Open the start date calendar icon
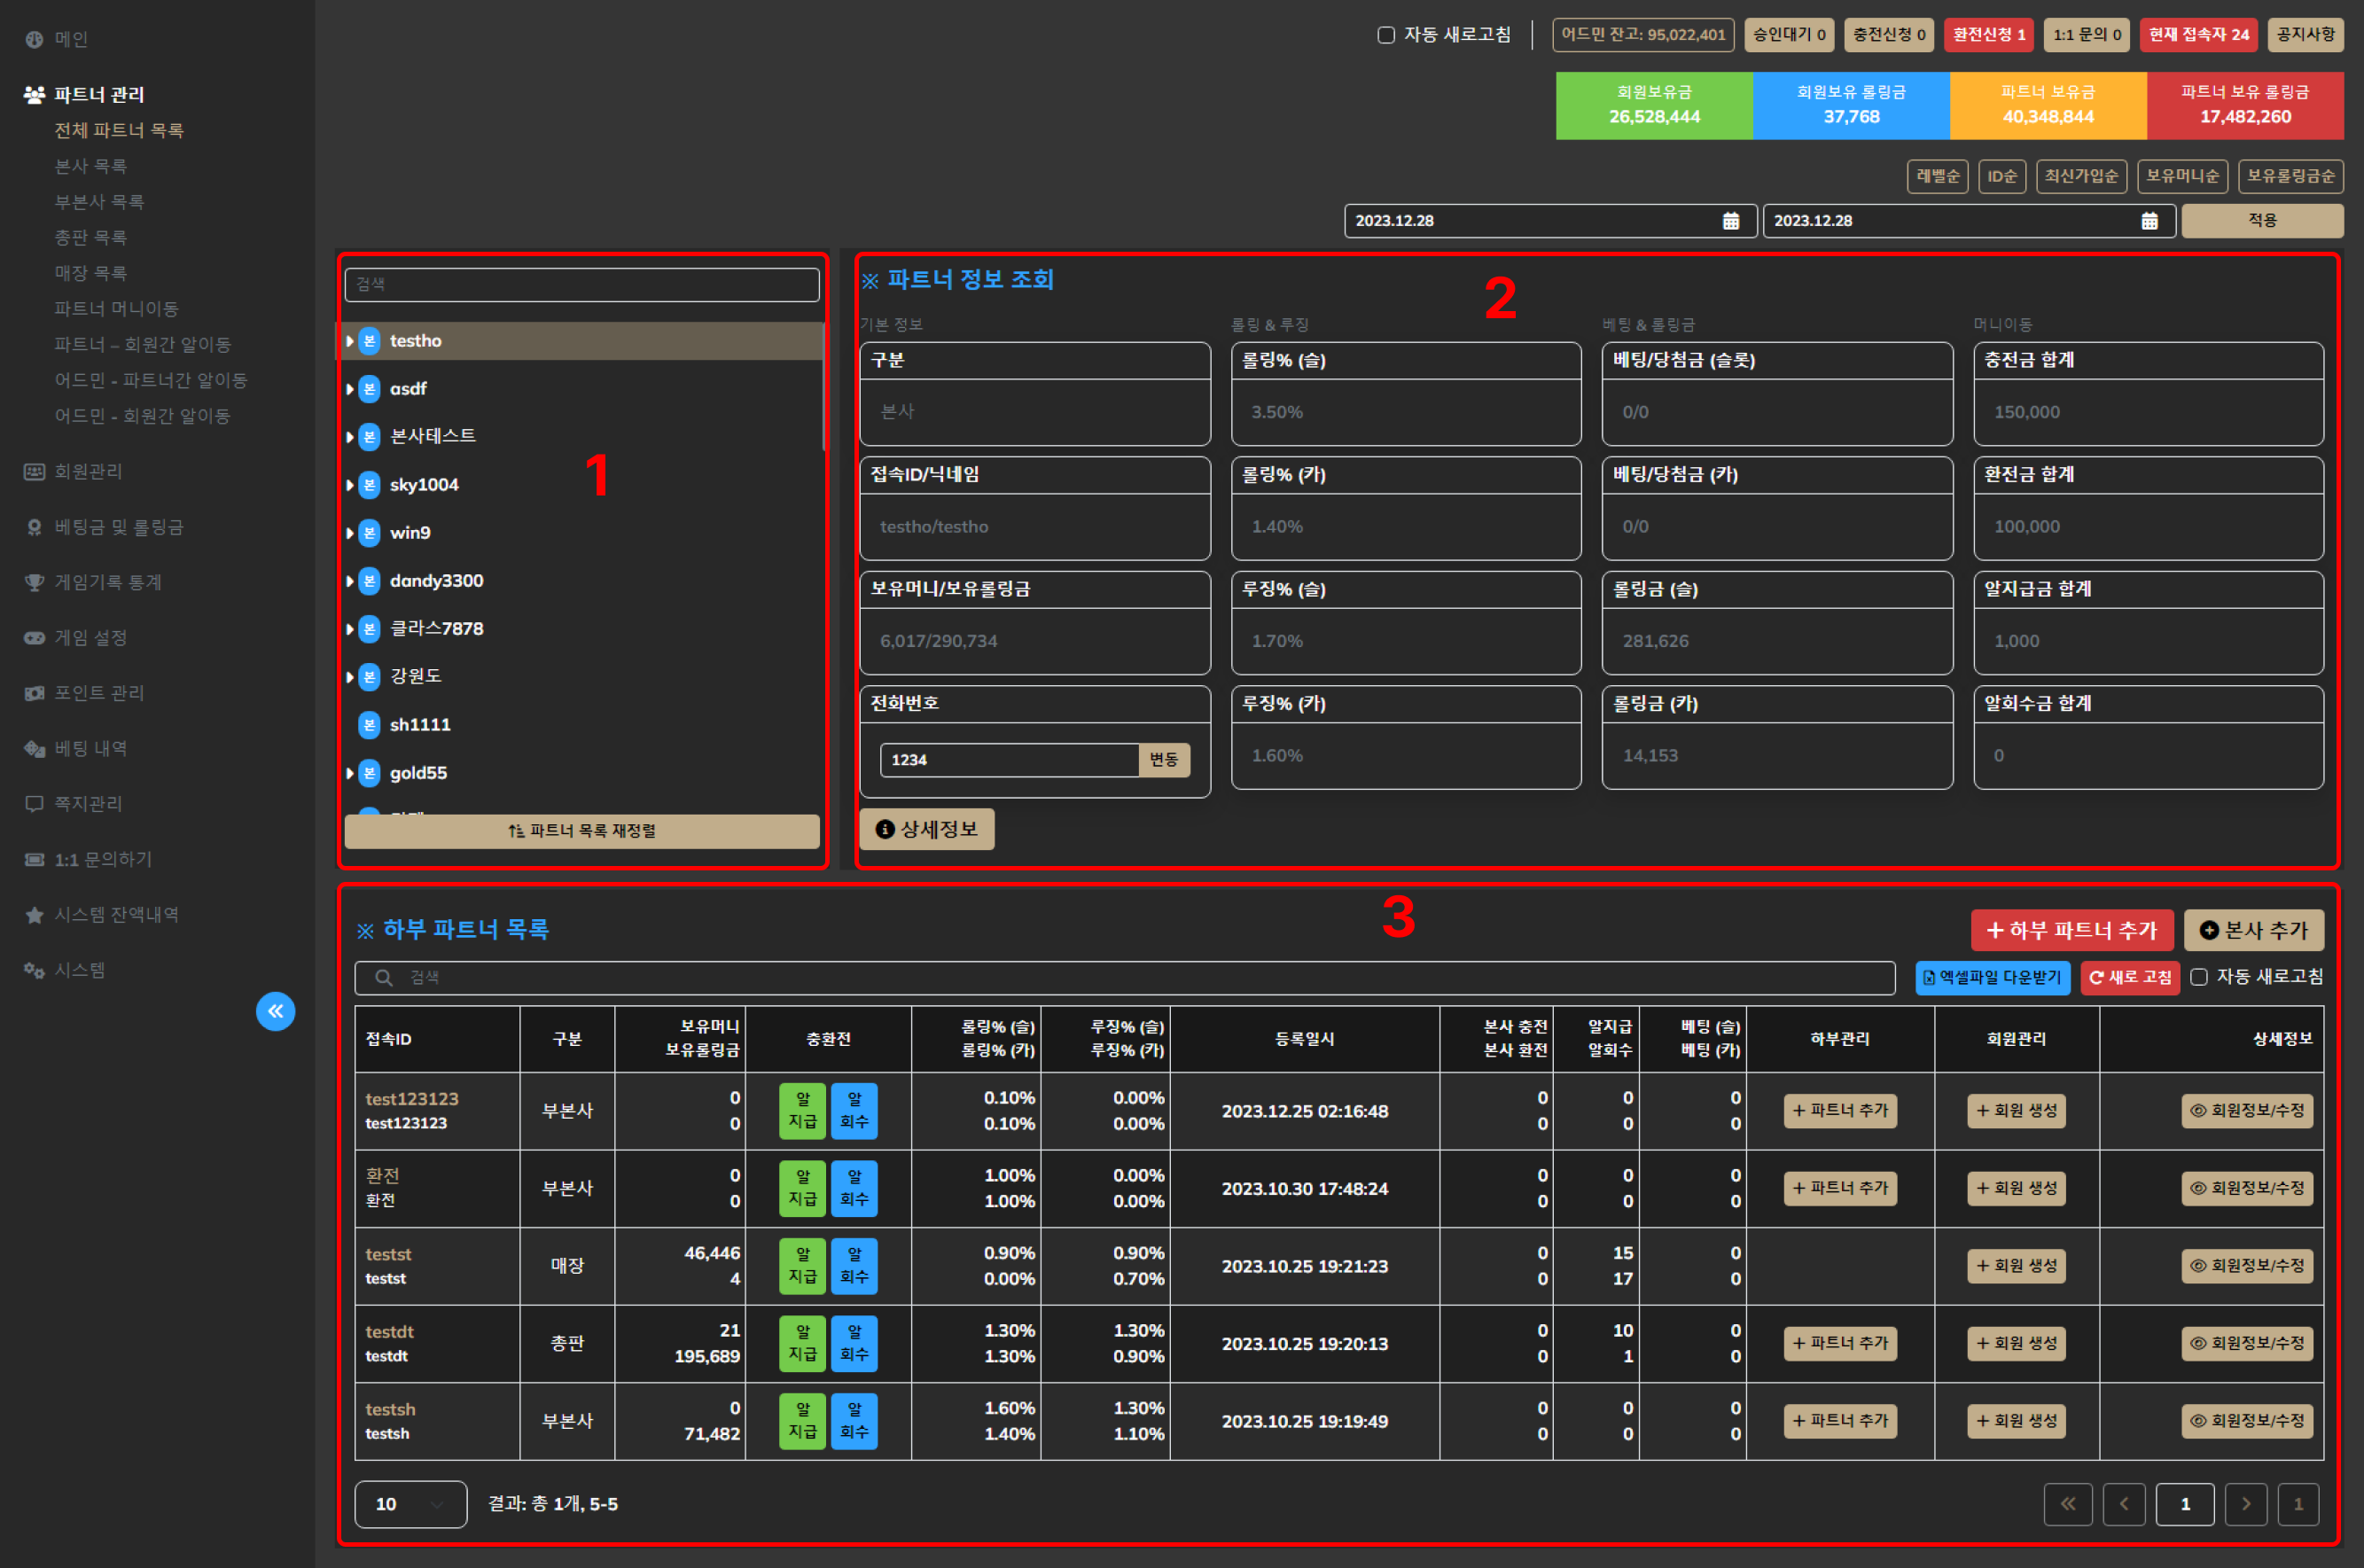Viewport: 2364px width, 1568px height. (x=1731, y=221)
